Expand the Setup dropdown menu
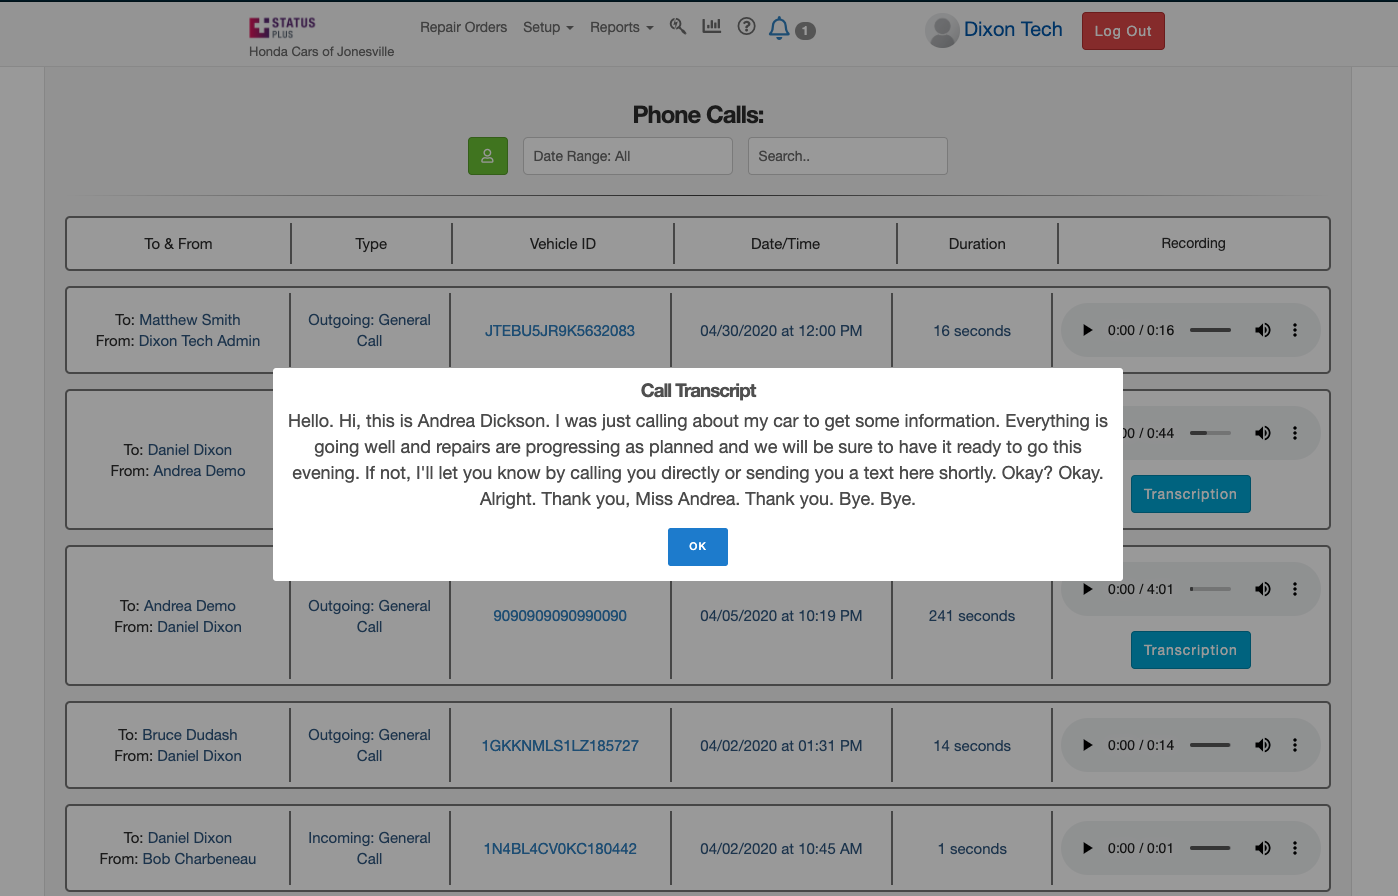This screenshot has width=1398, height=896. 548,27
